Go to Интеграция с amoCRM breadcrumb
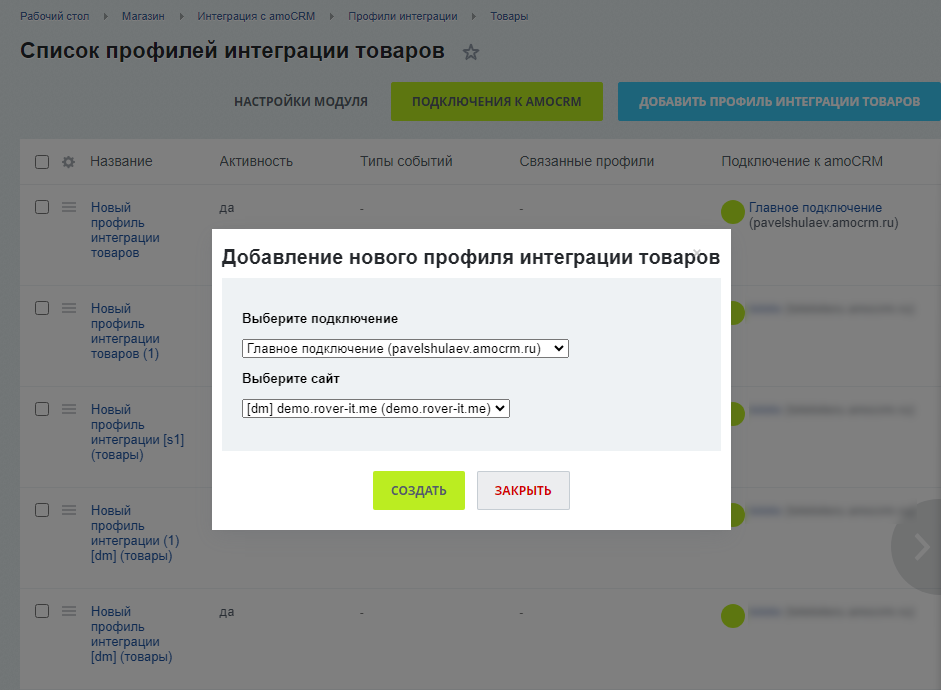Viewport: 941px width, 690px height. point(256,16)
